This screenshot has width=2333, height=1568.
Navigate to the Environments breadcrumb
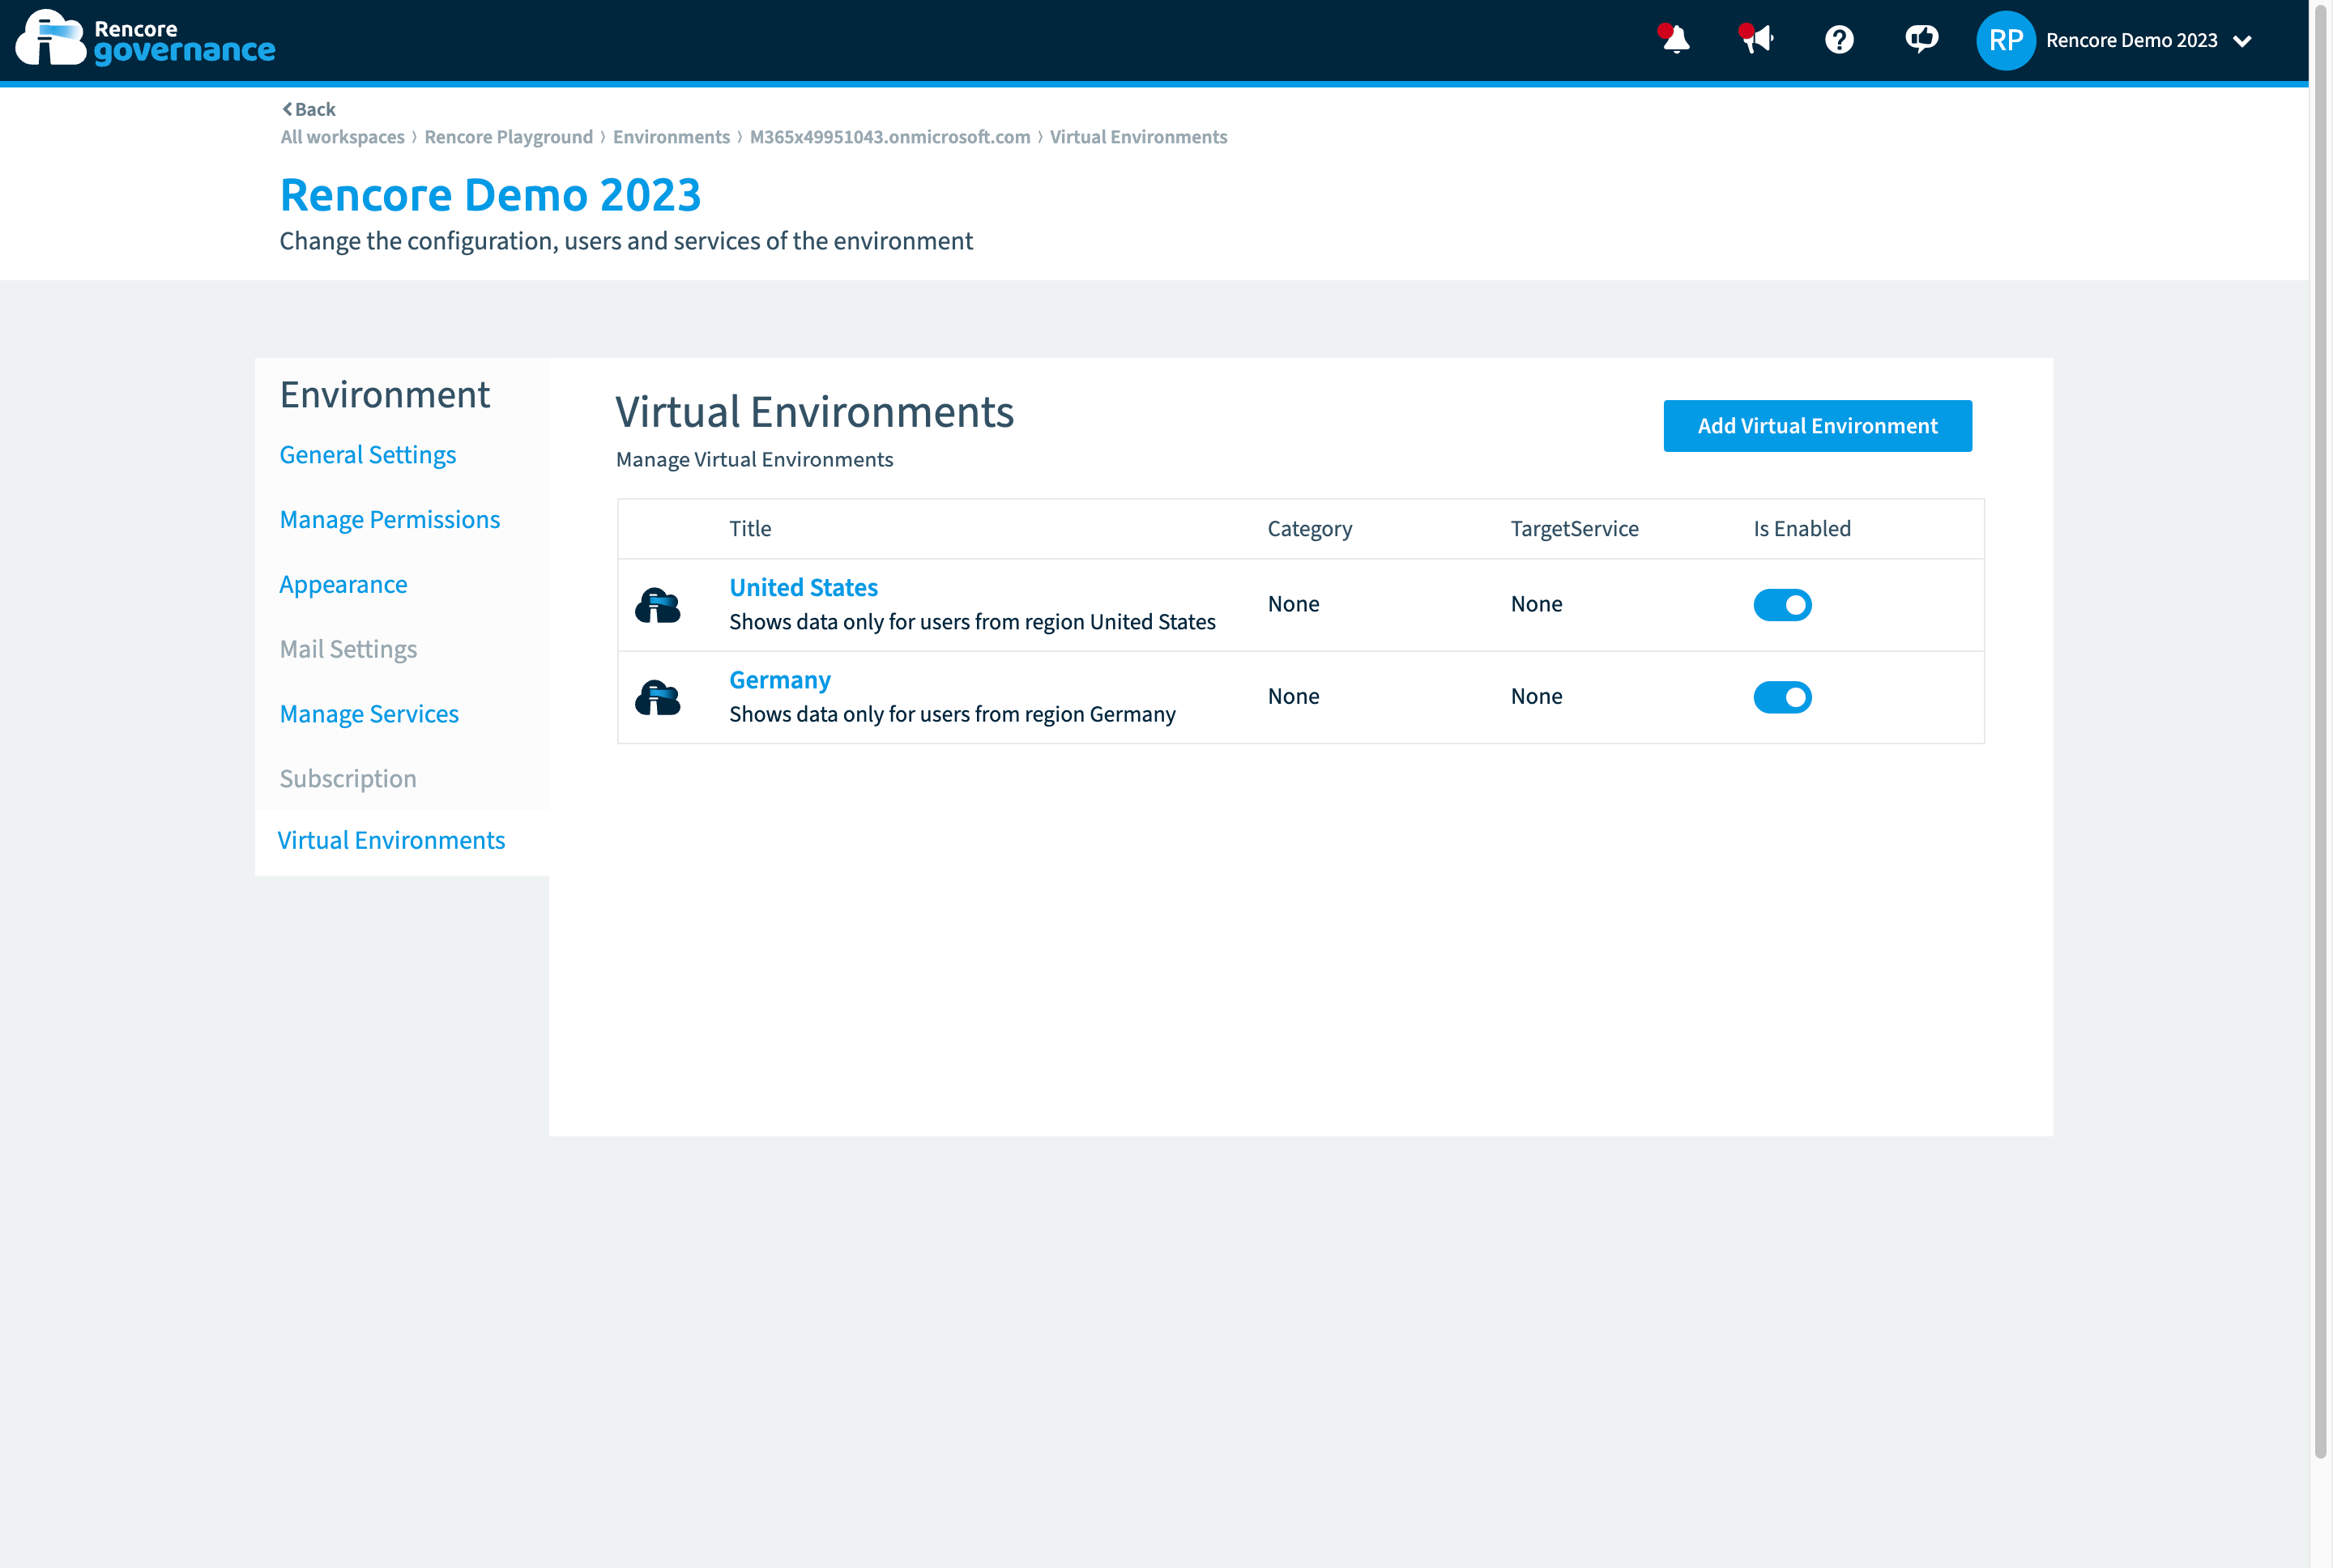671,137
